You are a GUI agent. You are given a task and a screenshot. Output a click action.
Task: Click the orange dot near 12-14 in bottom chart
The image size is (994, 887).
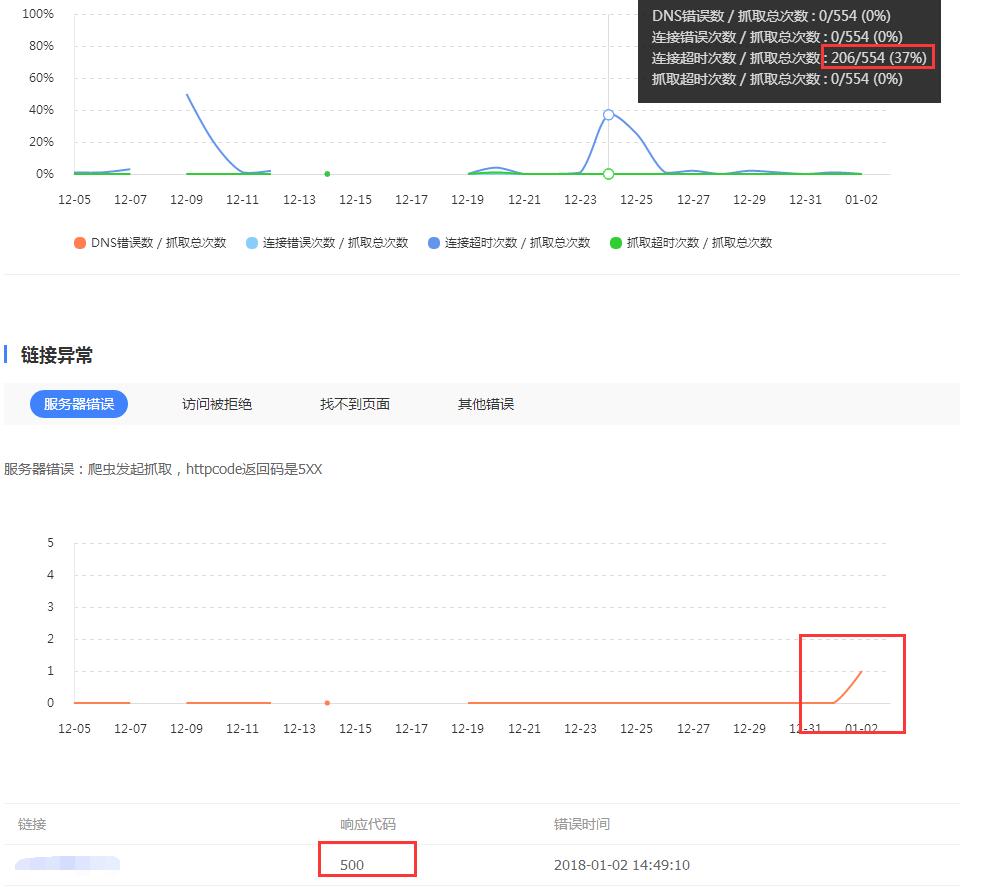[327, 703]
